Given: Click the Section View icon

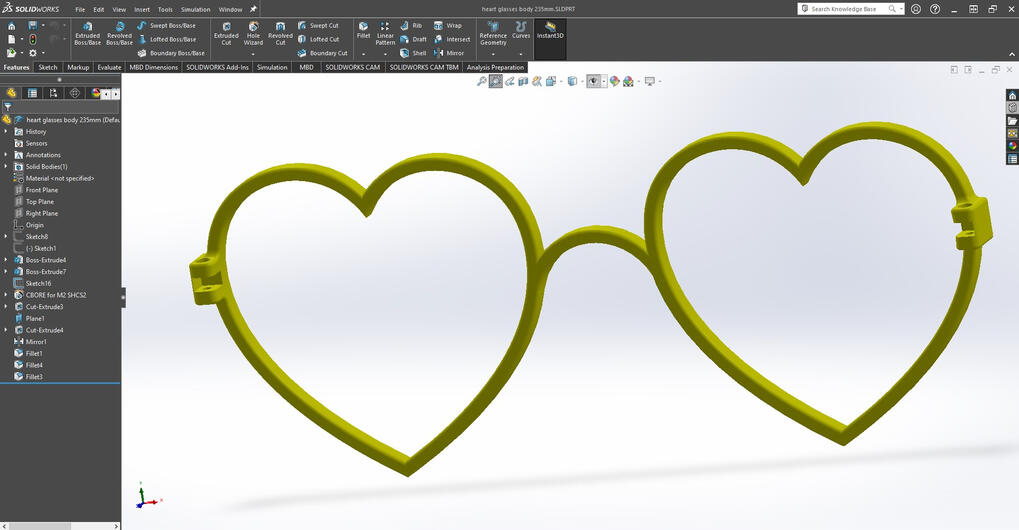Looking at the screenshot, I should 523,81.
